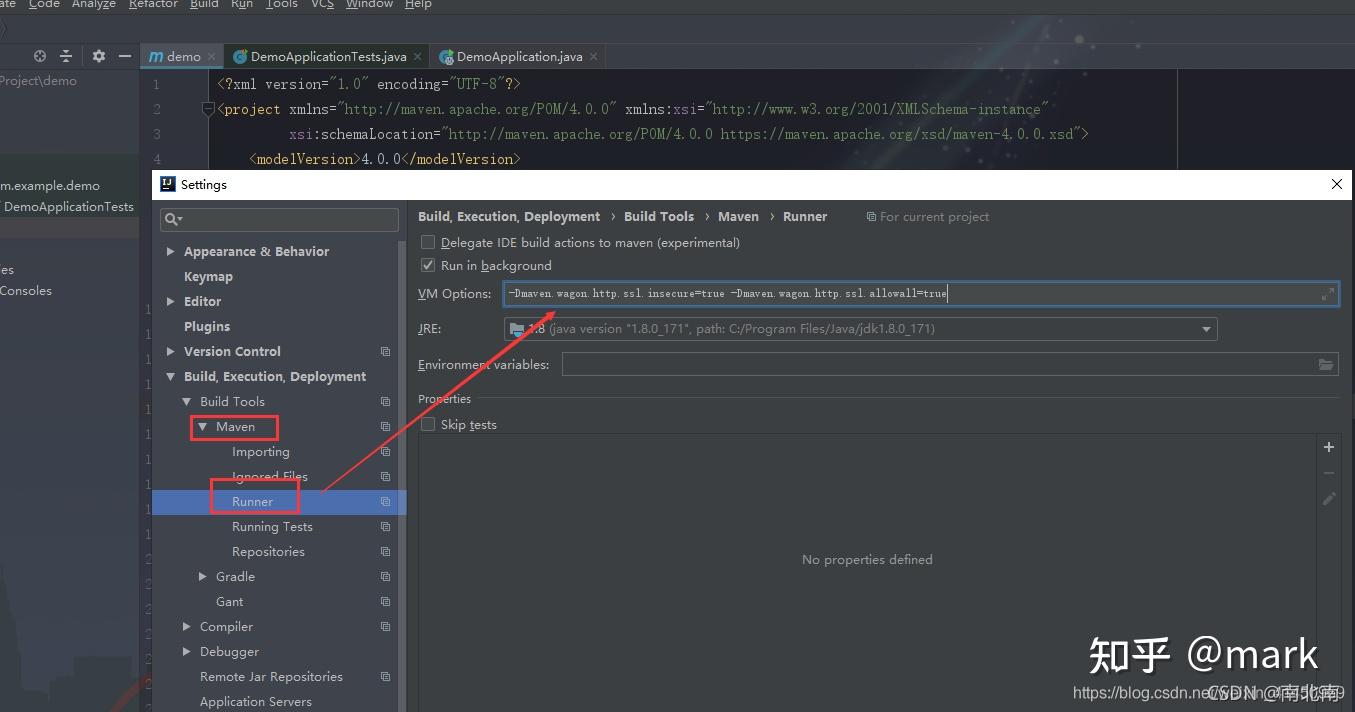The height and width of the screenshot is (712, 1355).
Task: Expand Appearance & Behavior settings node
Action: click(x=171, y=251)
